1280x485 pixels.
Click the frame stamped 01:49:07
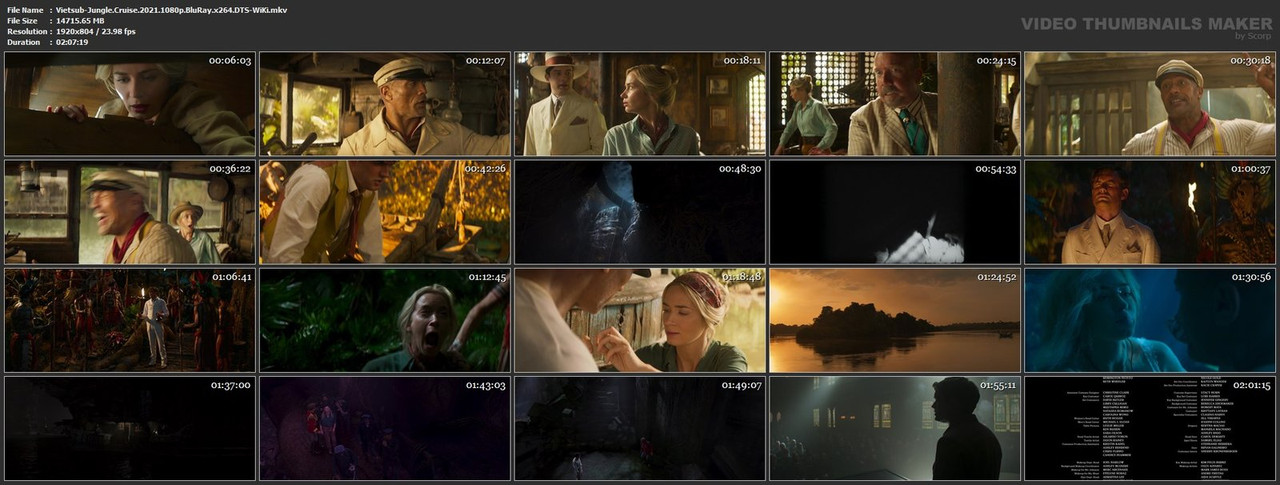(x=640, y=428)
